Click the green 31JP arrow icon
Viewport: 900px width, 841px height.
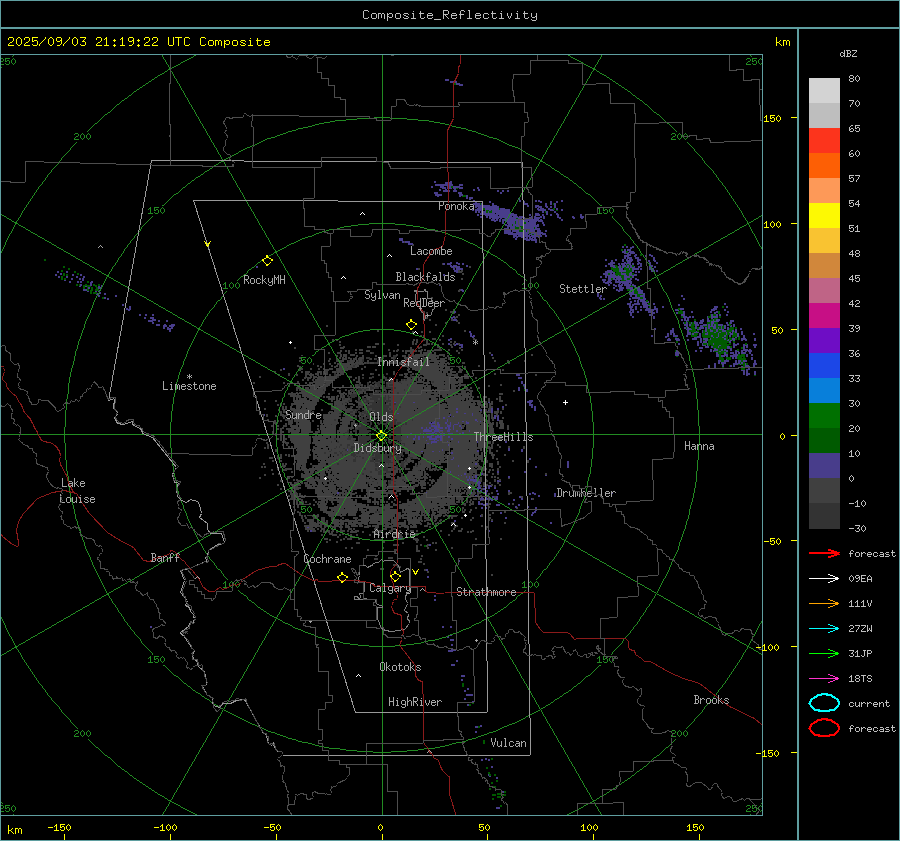pos(824,653)
